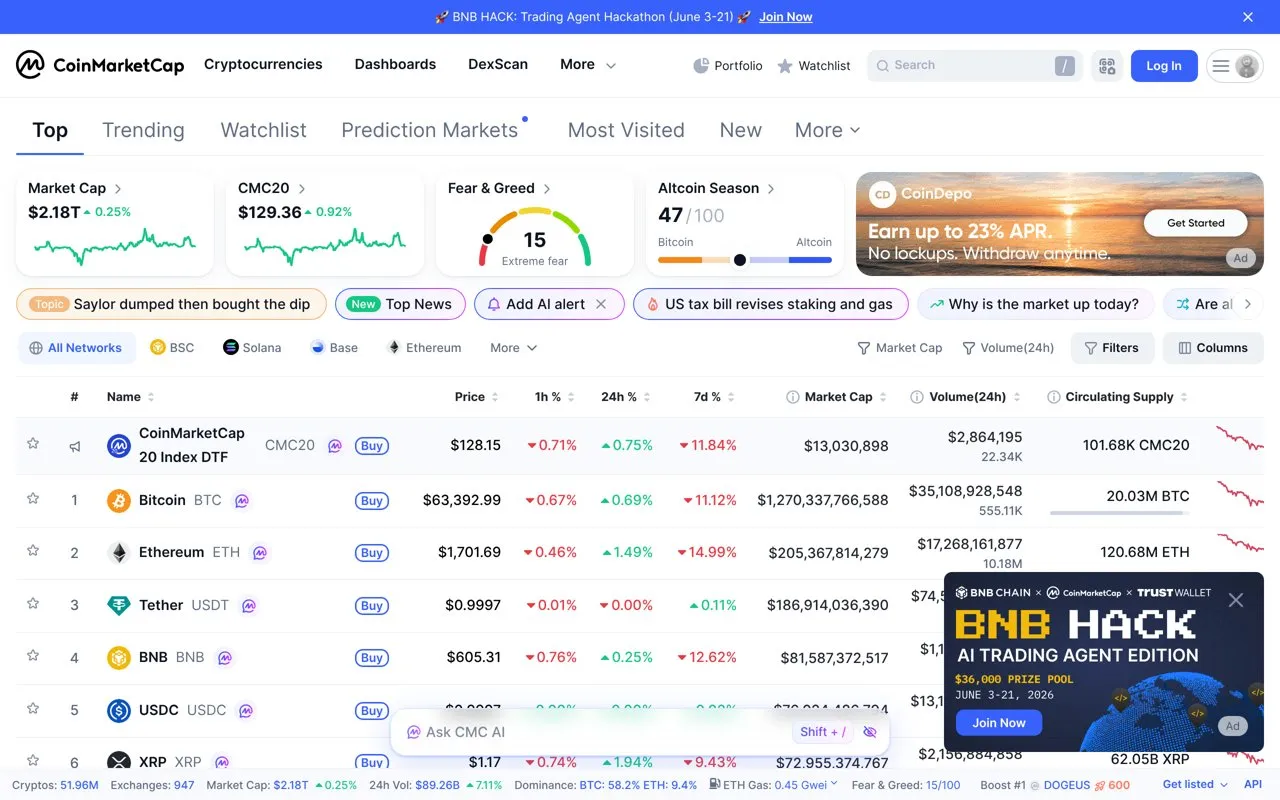Screen dimensions: 1280x800
Task: Switch to the New tab
Action: pos(741,130)
